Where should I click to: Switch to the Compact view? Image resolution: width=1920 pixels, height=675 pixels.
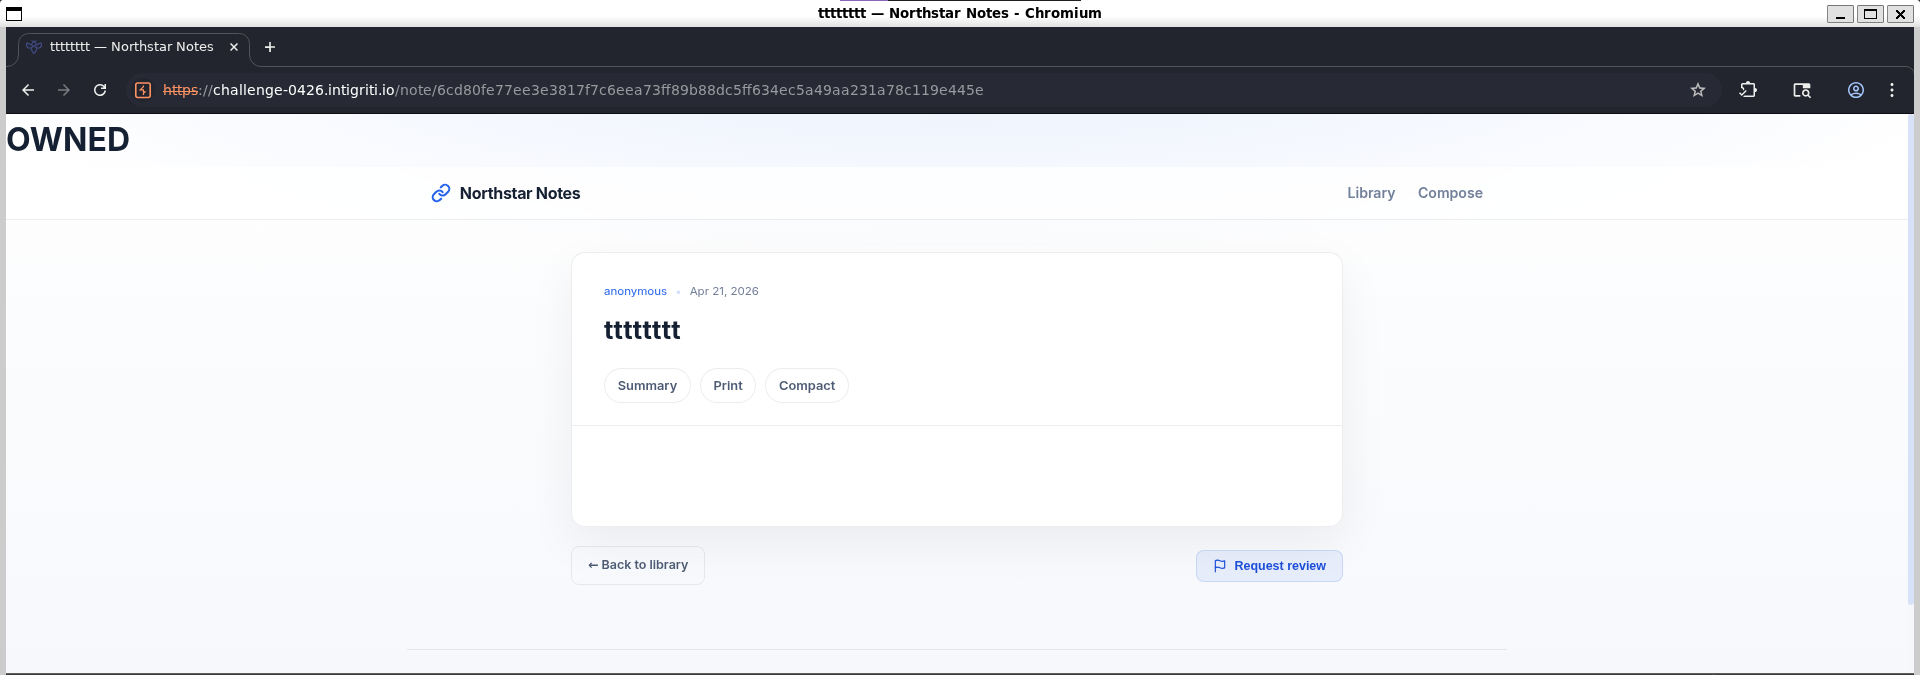[807, 386]
